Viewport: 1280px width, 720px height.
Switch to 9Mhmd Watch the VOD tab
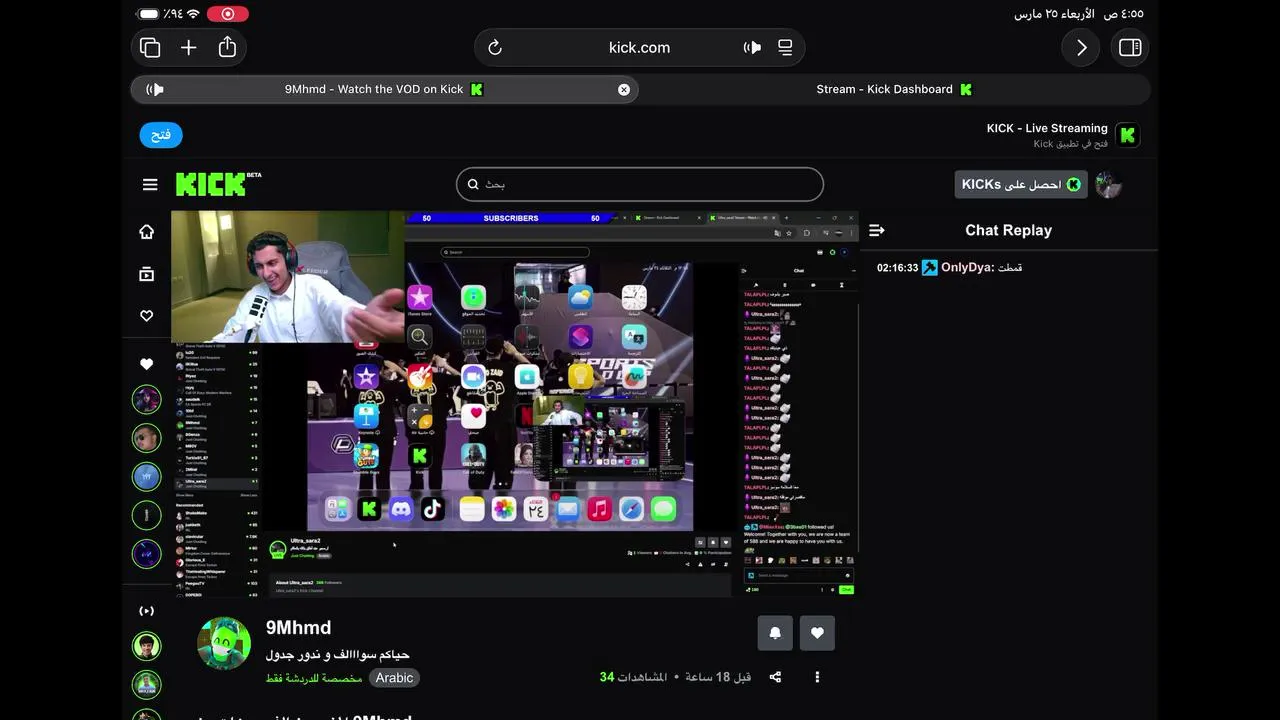point(384,89)
